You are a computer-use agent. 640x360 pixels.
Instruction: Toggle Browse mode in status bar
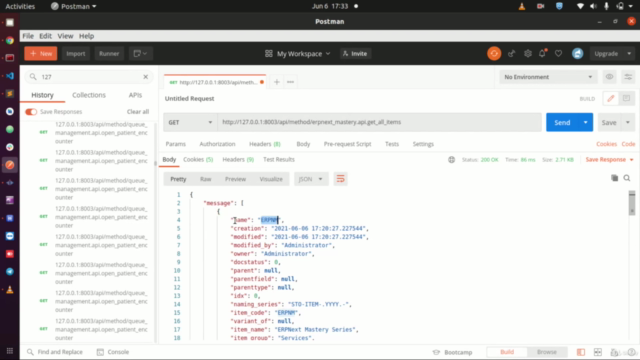(547, 352)
